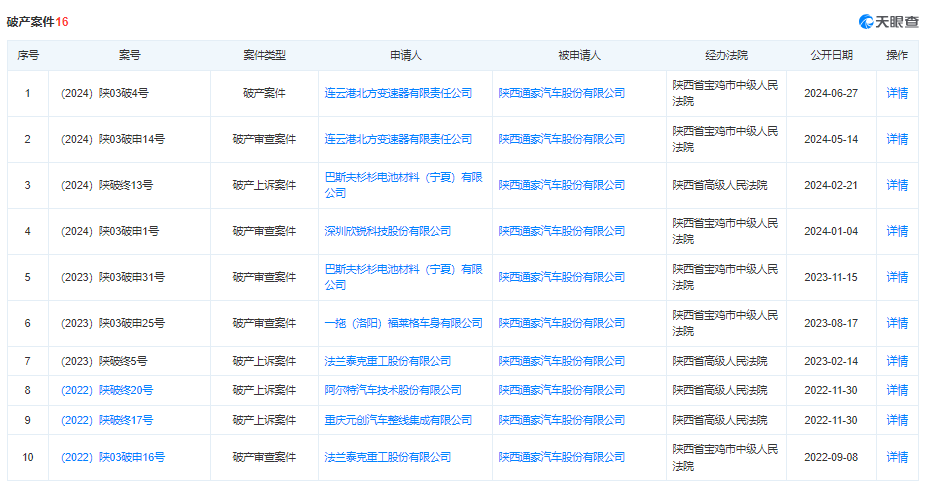Click the 案件类型 column header
This screenshot has height=495, width=925.
click(x=264, y=55)
